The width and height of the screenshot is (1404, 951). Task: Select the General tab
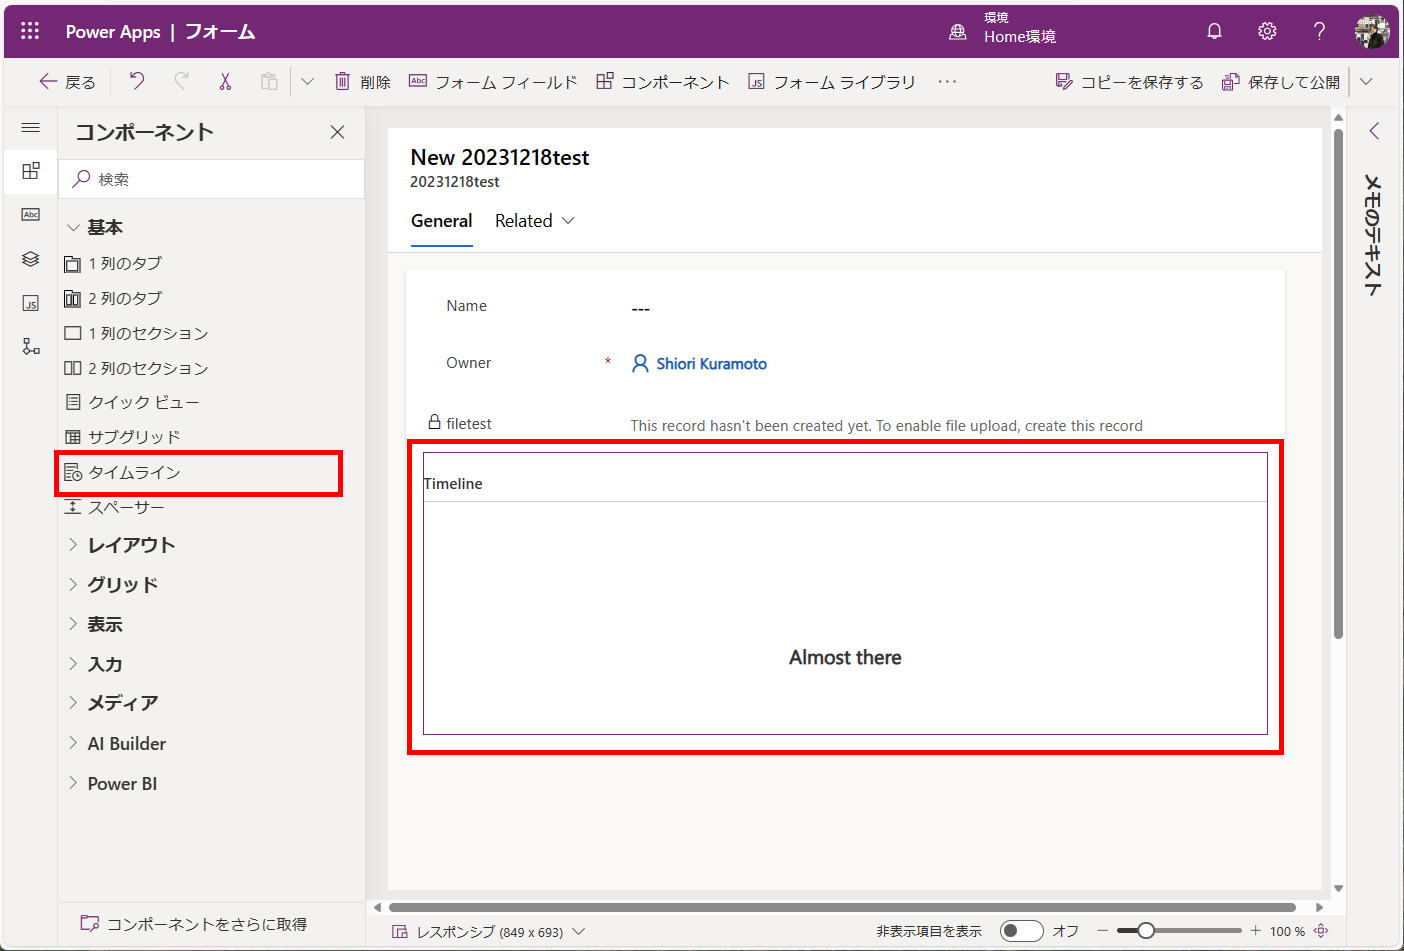(x=442, y=221)
